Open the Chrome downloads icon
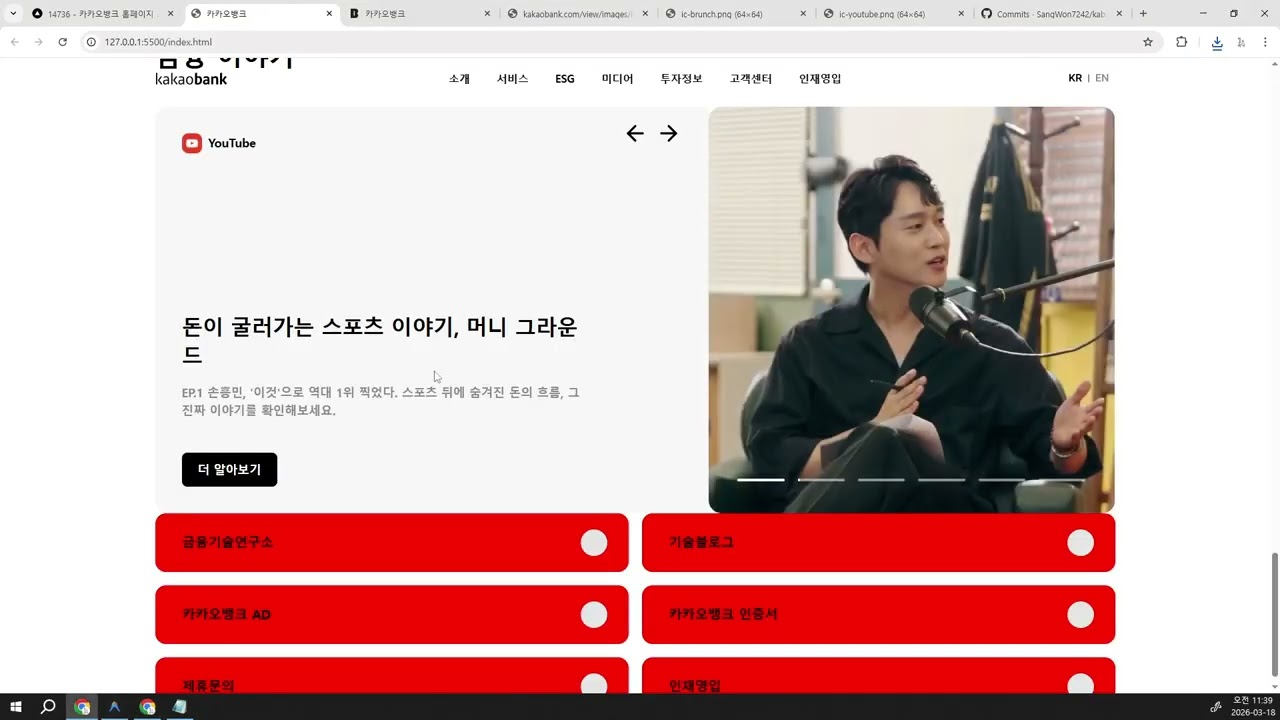The image size is (1280, 720). click(1217, 42)
